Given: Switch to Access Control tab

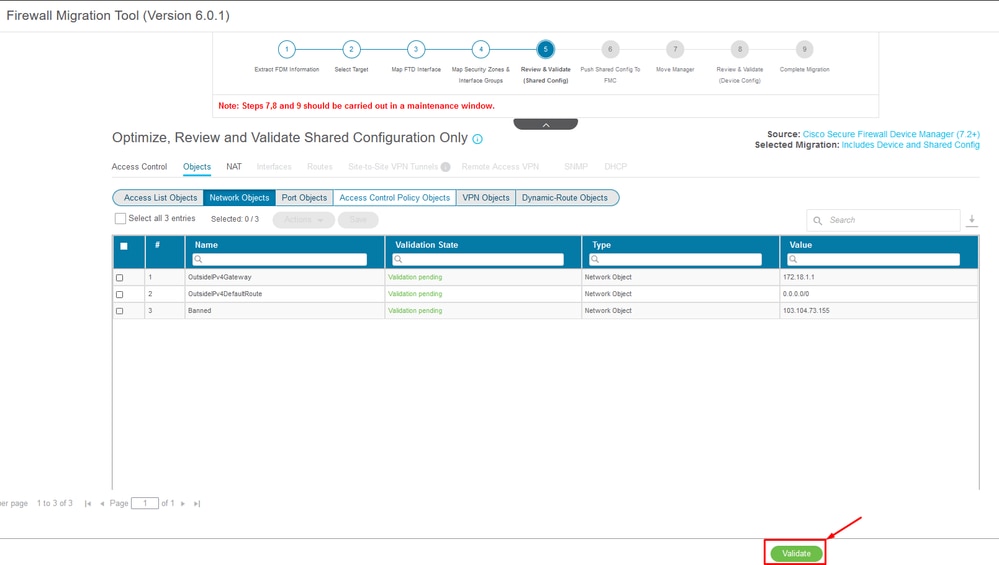Looking at the screenshot, I should [x=139, y=167].
